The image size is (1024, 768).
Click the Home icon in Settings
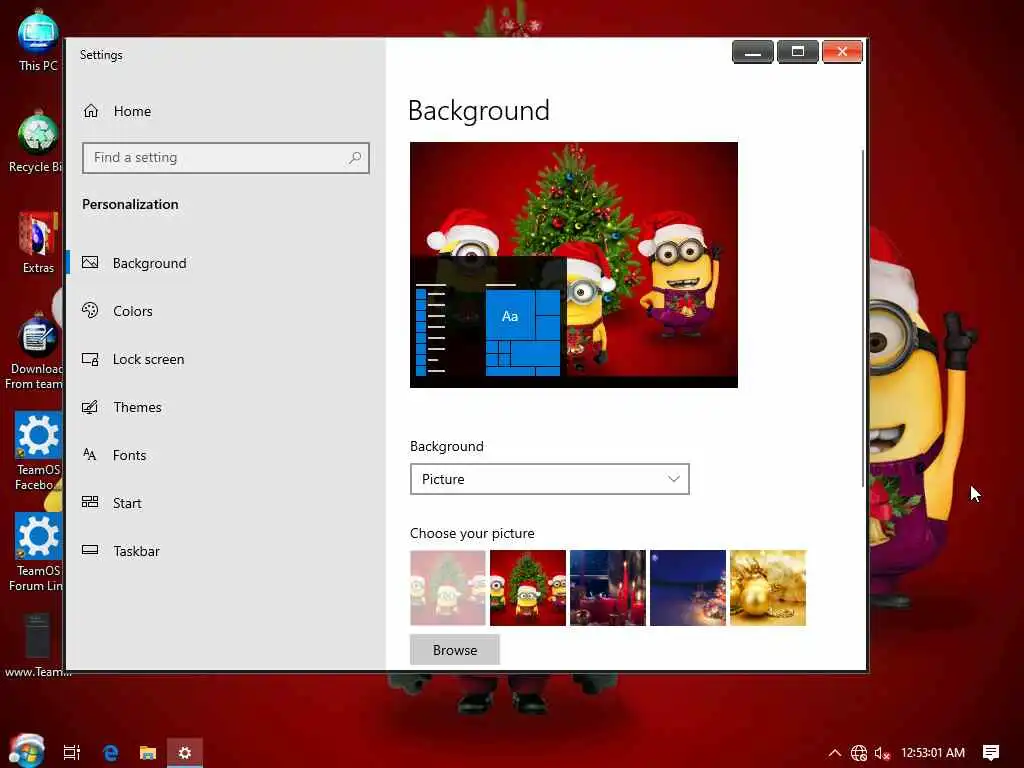[91, 111]
